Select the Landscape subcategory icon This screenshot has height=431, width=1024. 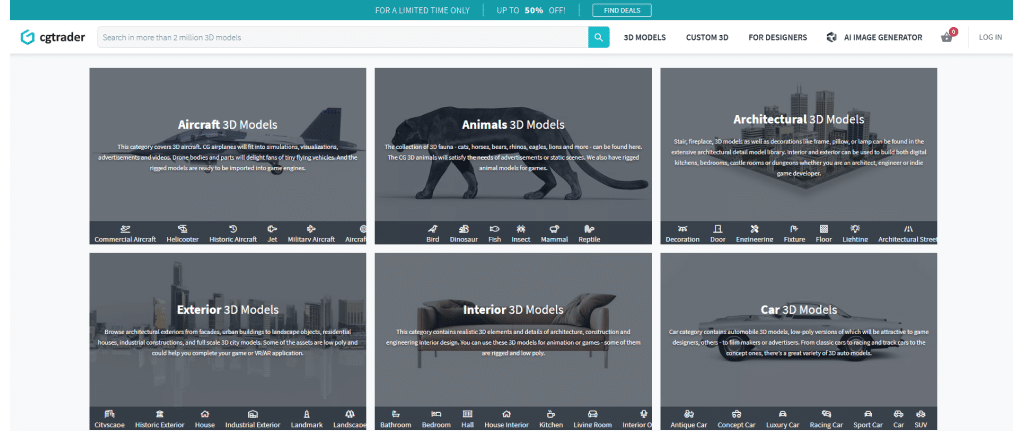350,415
